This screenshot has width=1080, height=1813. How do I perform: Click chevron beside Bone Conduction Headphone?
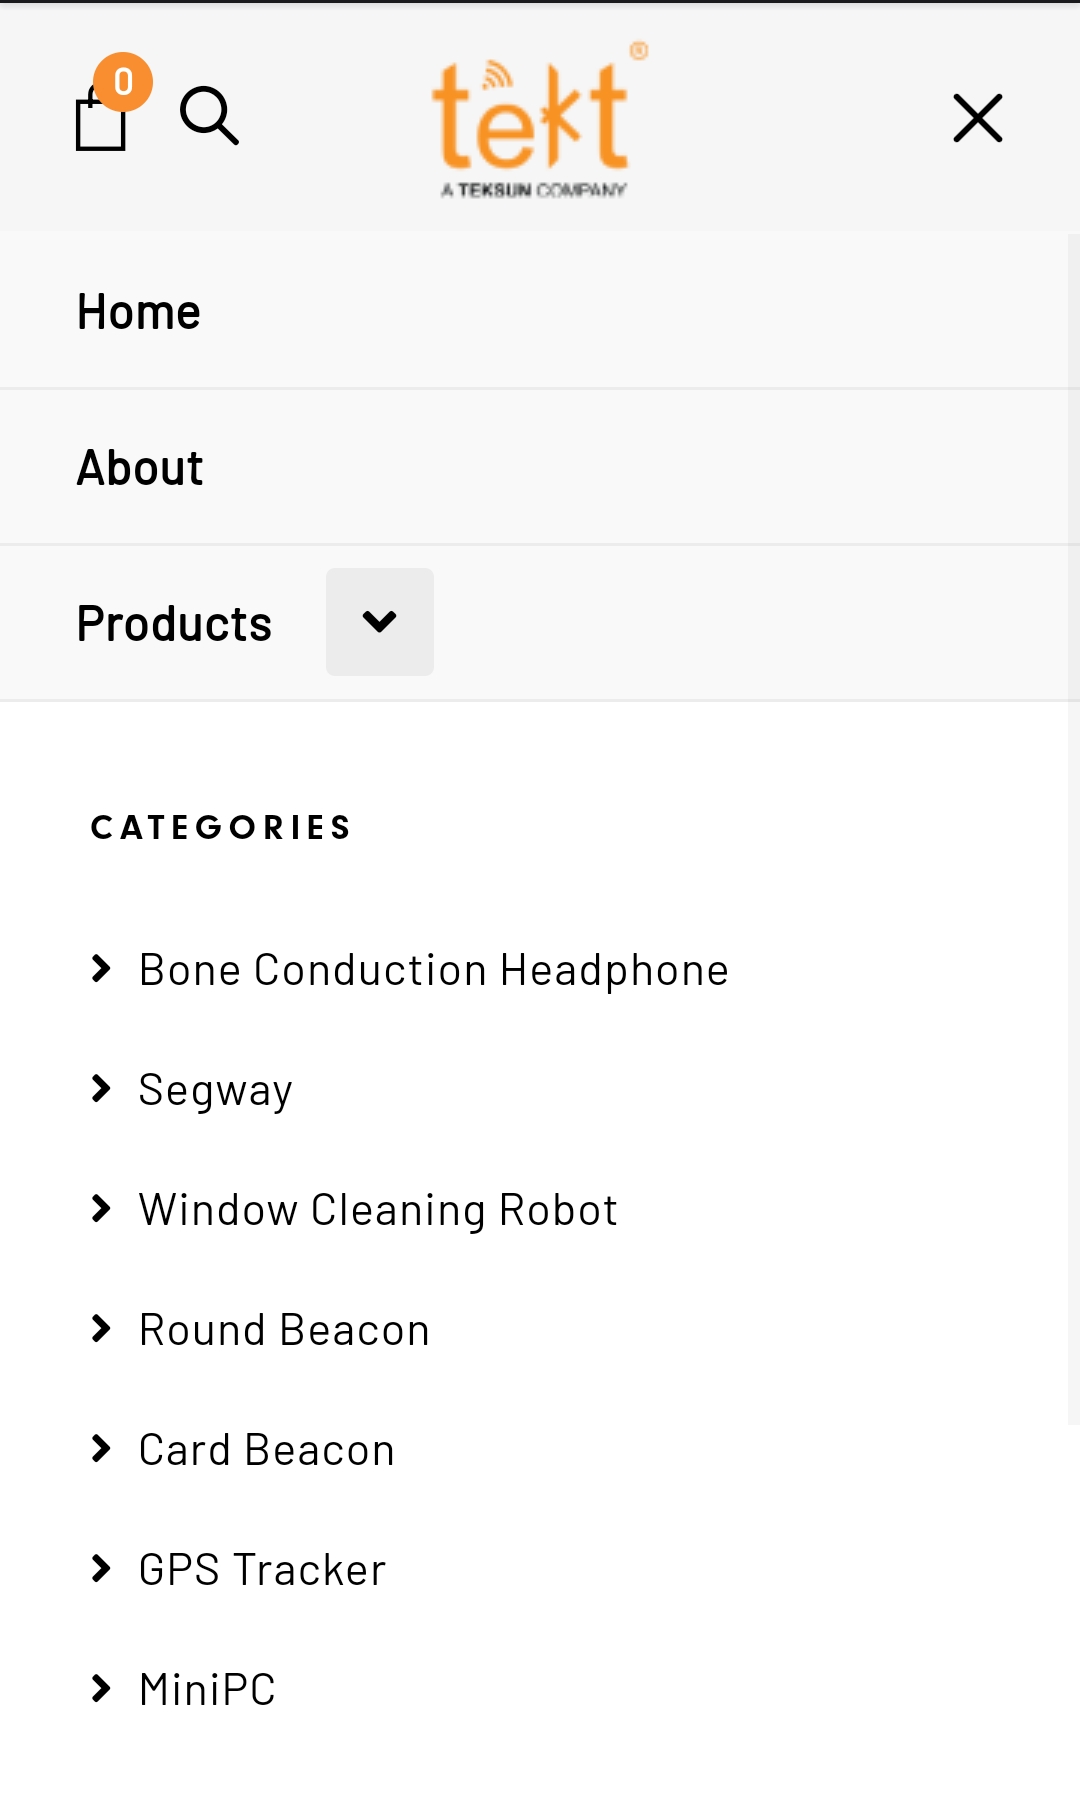point(101,968)
